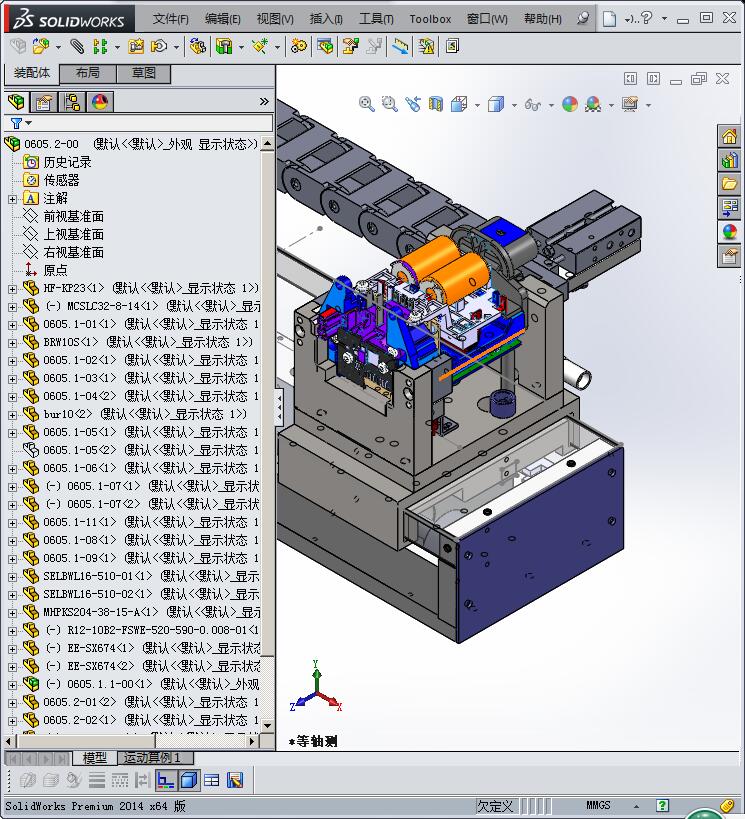The image size is (745, 819).
Task: Open View Palette icon in task pane
Action: tap(729, 207)
